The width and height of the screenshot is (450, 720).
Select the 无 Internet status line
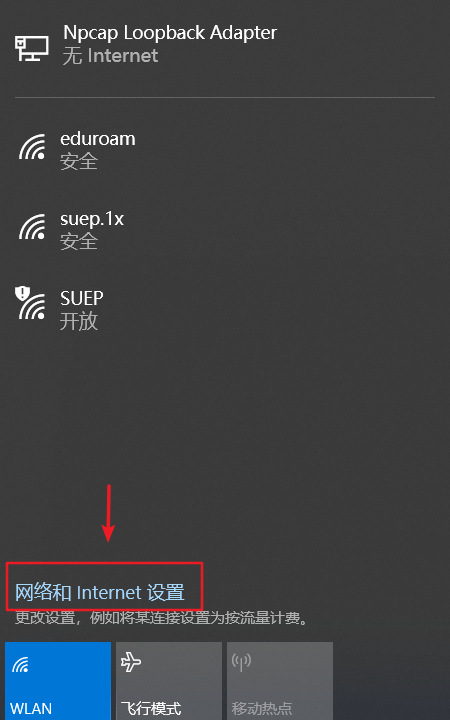click(x=110, y=56)
